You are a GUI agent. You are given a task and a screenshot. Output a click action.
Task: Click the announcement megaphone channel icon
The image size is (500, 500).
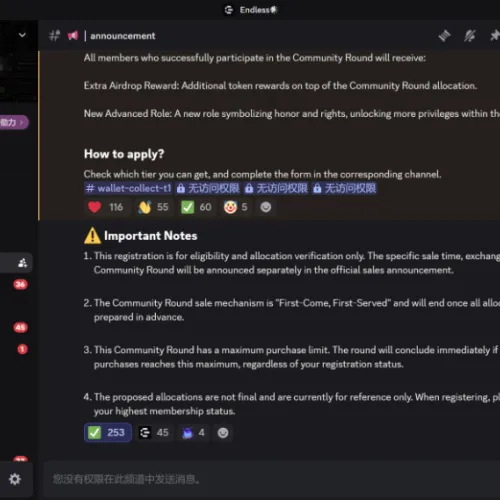pos(73,35)
